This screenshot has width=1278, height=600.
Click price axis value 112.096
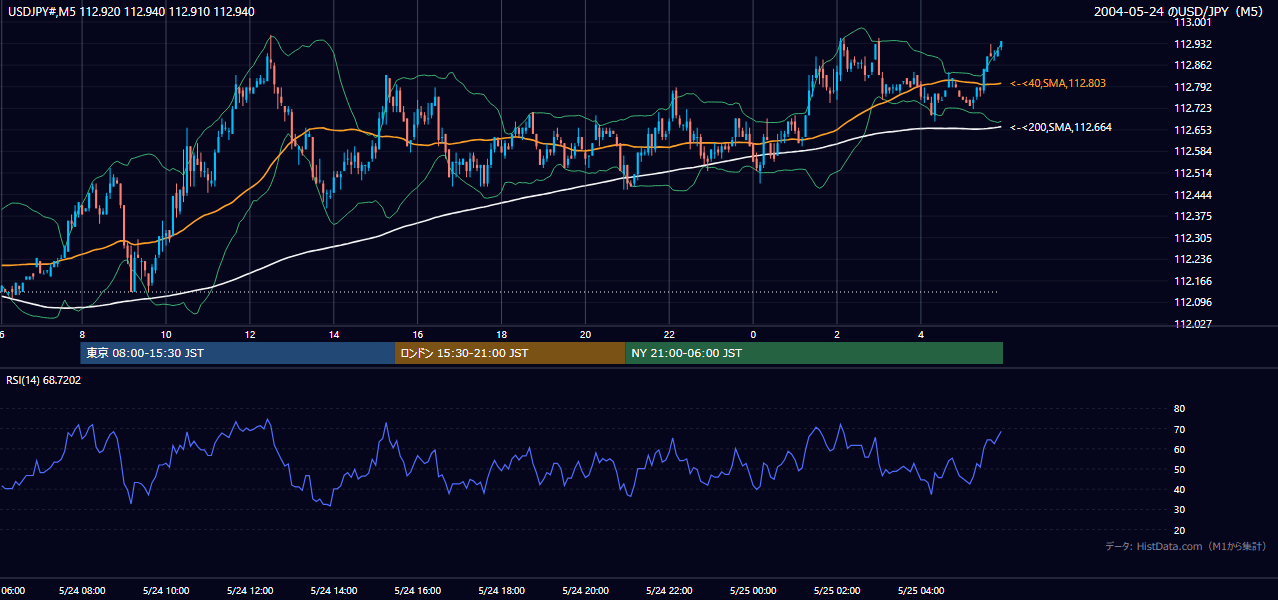point(1193,302)
